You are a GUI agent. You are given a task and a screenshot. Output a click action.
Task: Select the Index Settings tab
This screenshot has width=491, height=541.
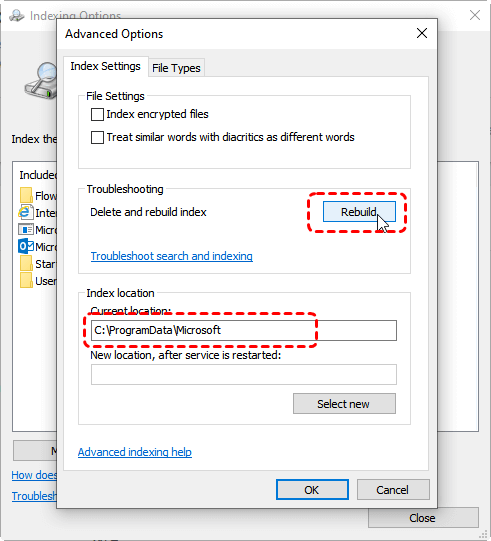click(x=106, y=66)
